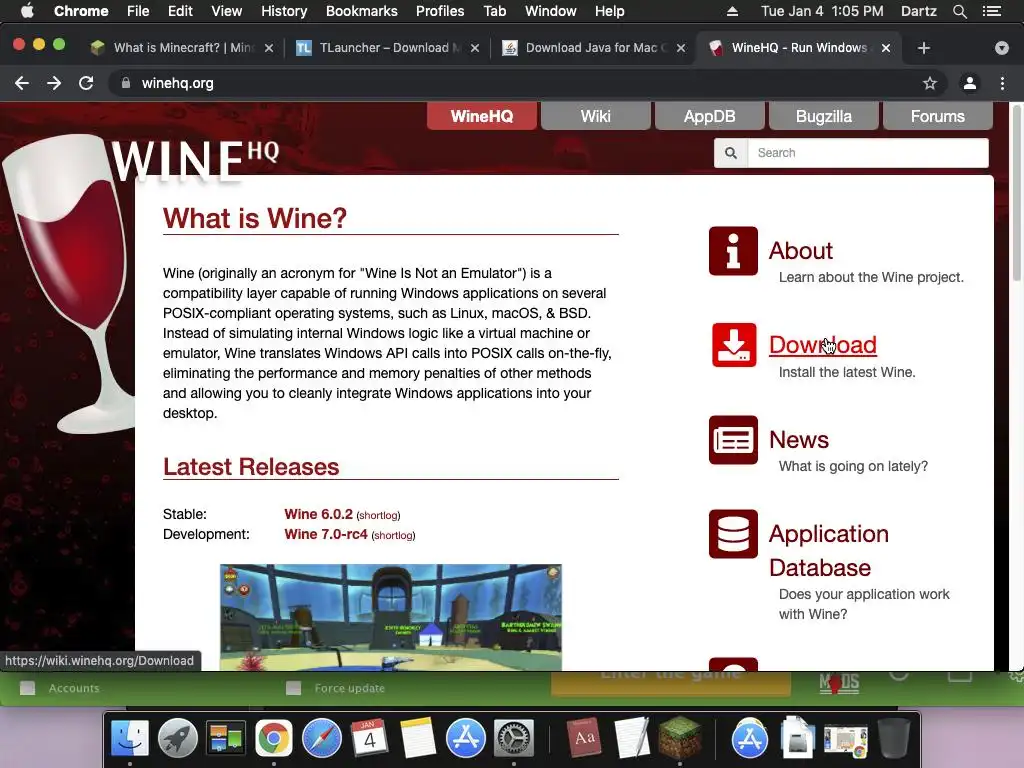Click the search magnifier icon beside Search field
Viewport: 1024px width, 768px height.
731,153
